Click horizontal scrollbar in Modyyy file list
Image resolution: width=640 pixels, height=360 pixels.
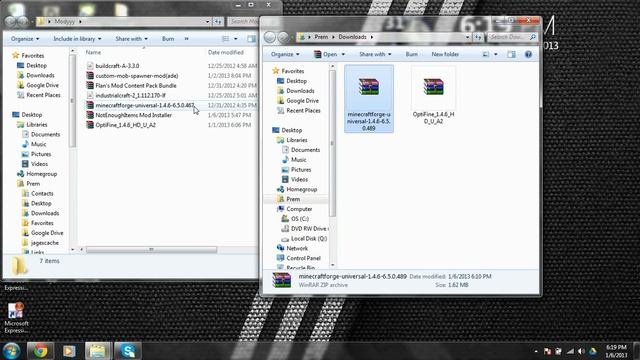pyautogui.click(x=151, y=250)
